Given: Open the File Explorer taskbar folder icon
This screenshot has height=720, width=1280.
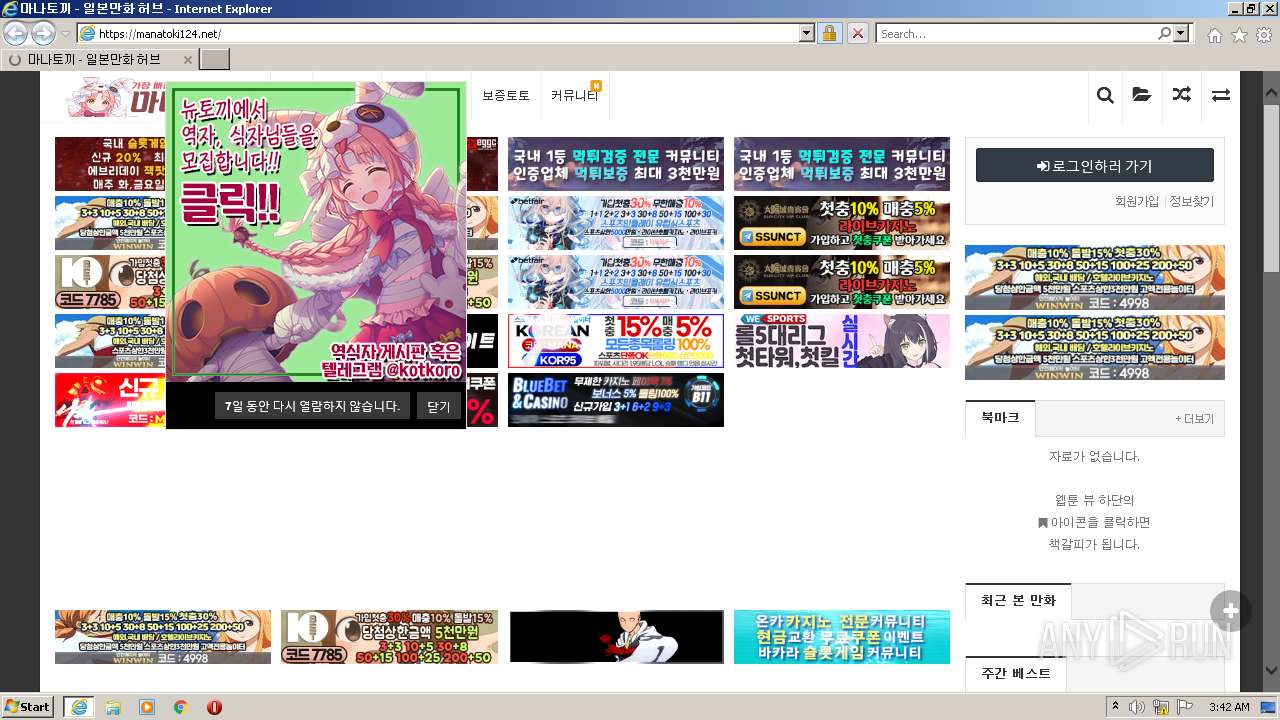Looking at the screenshot, I should [113, 706].
